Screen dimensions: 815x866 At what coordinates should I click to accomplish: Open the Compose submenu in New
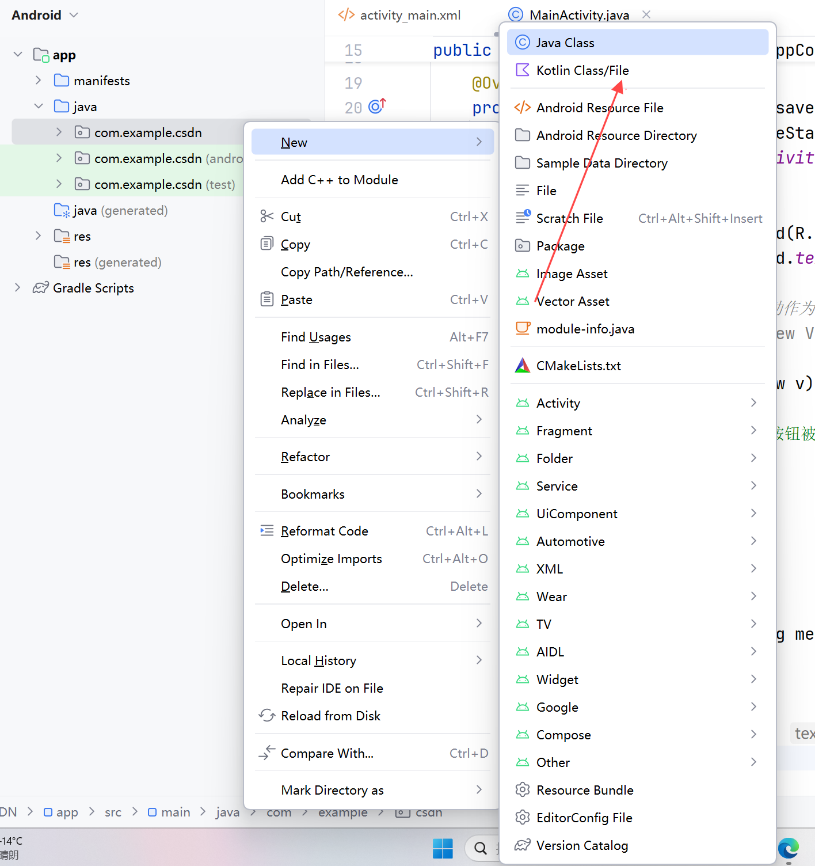pyautogui.click(x=637, y=735)
